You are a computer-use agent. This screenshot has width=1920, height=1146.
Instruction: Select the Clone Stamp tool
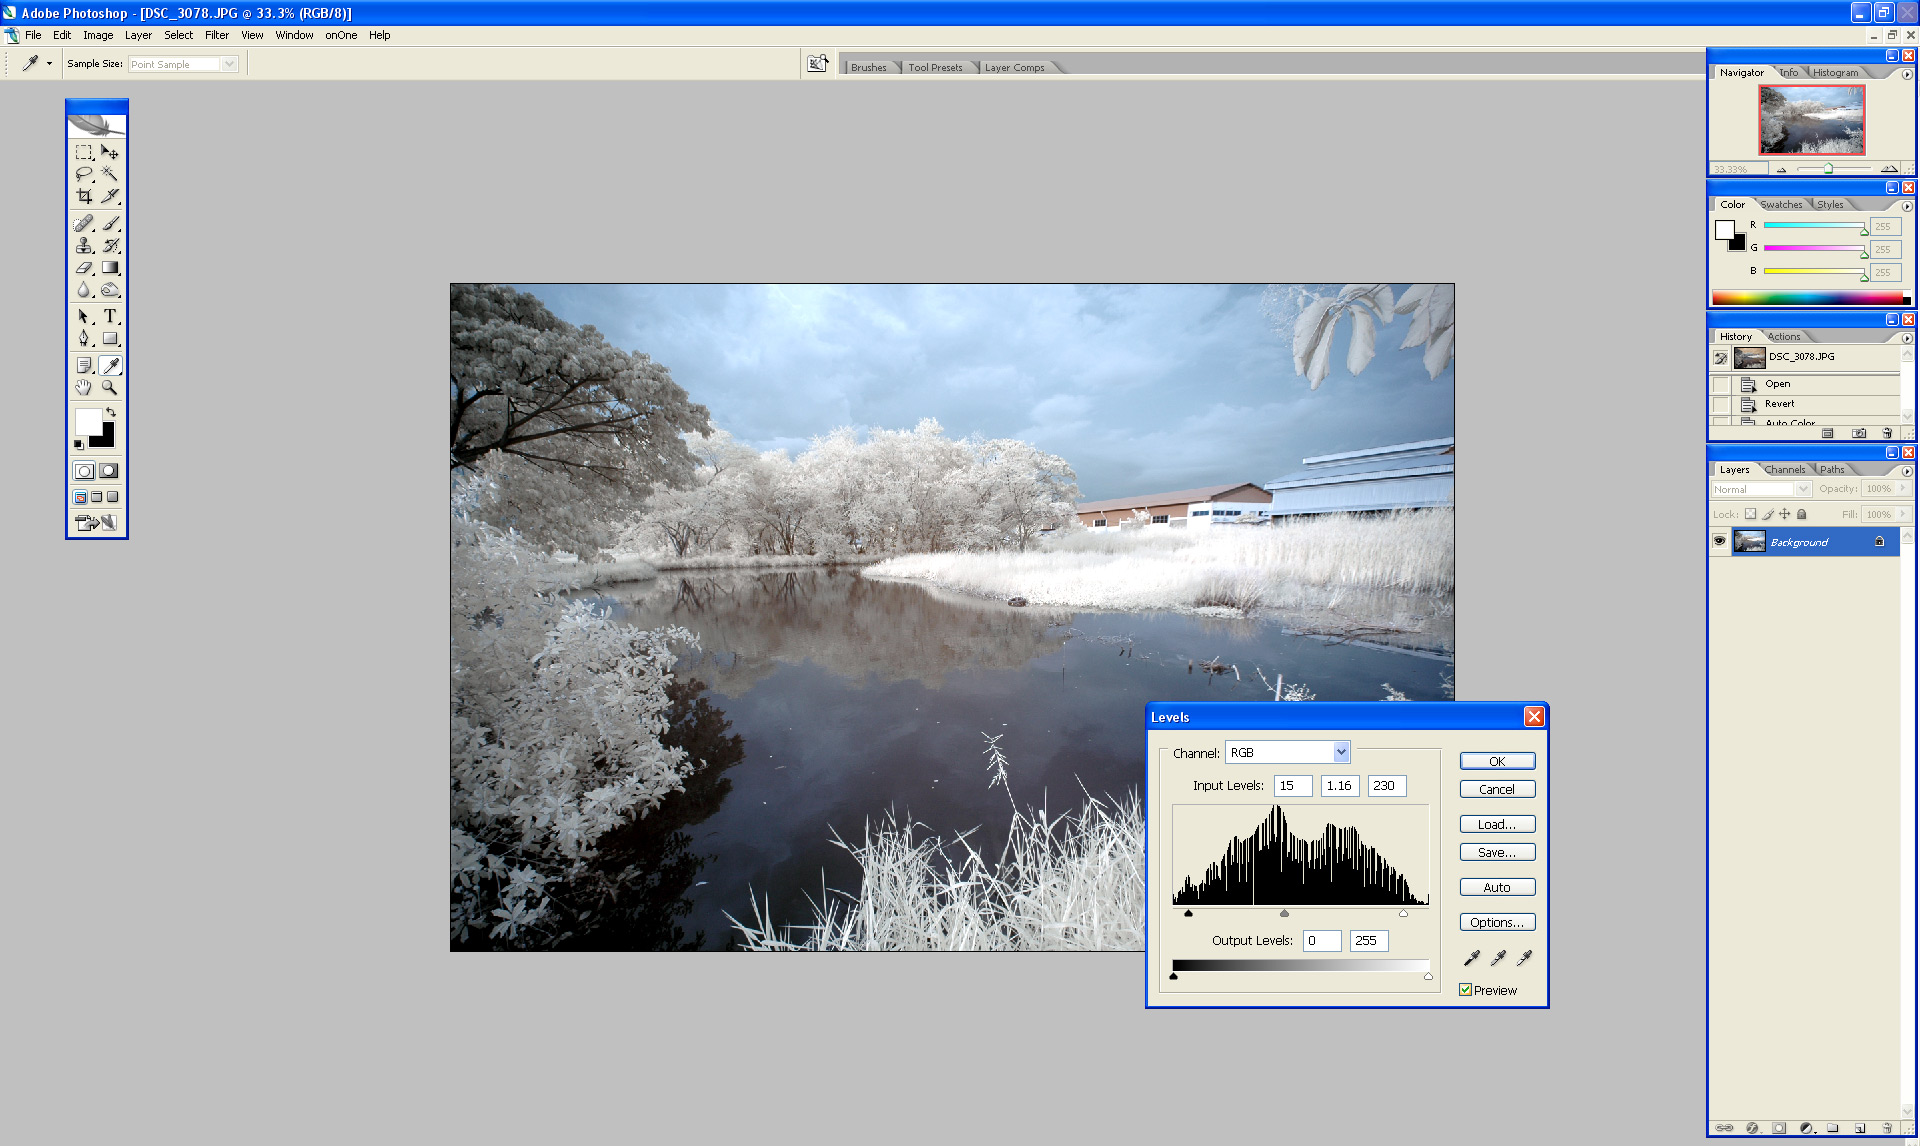click(84, 245)
